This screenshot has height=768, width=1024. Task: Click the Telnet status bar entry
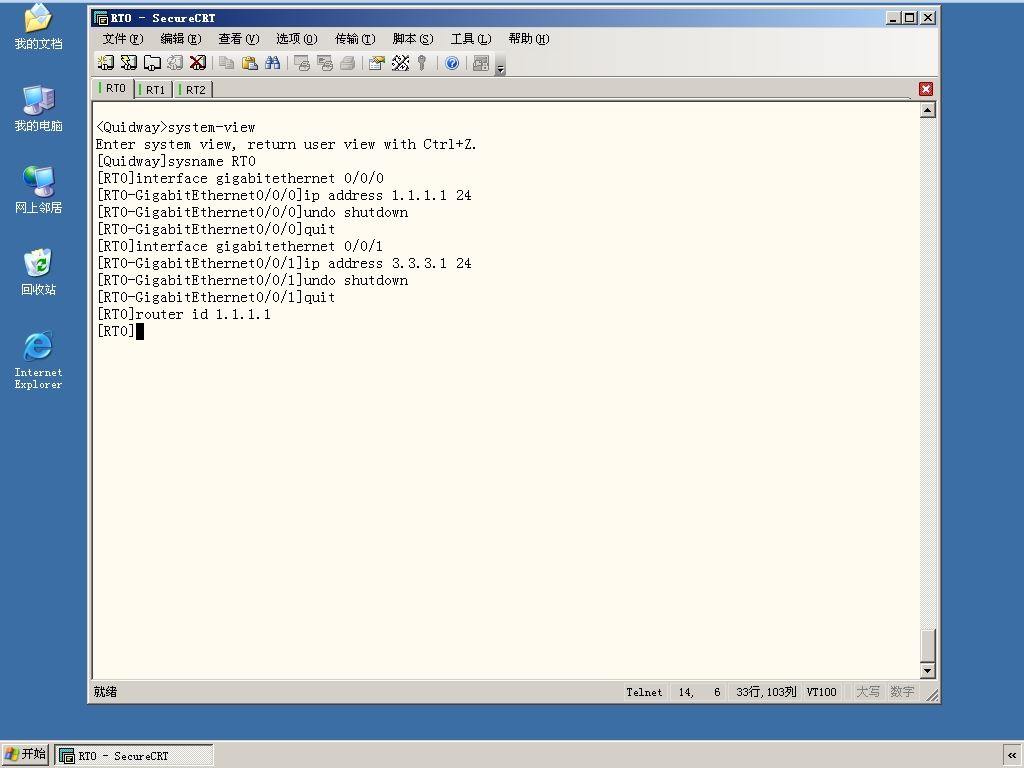[644, 692]
